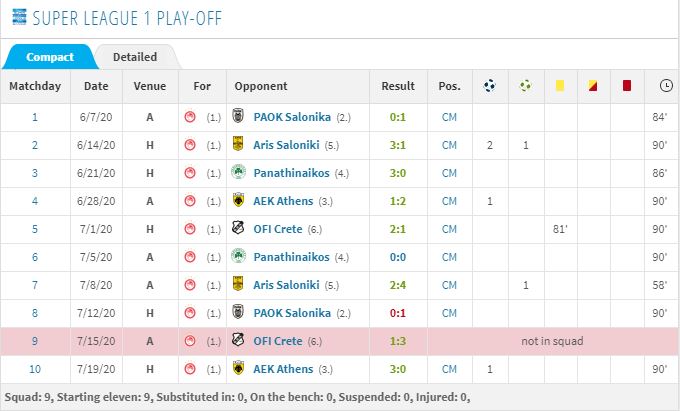This screenshot has height=411, width=680.
Task: Switch to the Detailed tab
Action: pyautogui.click(x=135, y=57)
